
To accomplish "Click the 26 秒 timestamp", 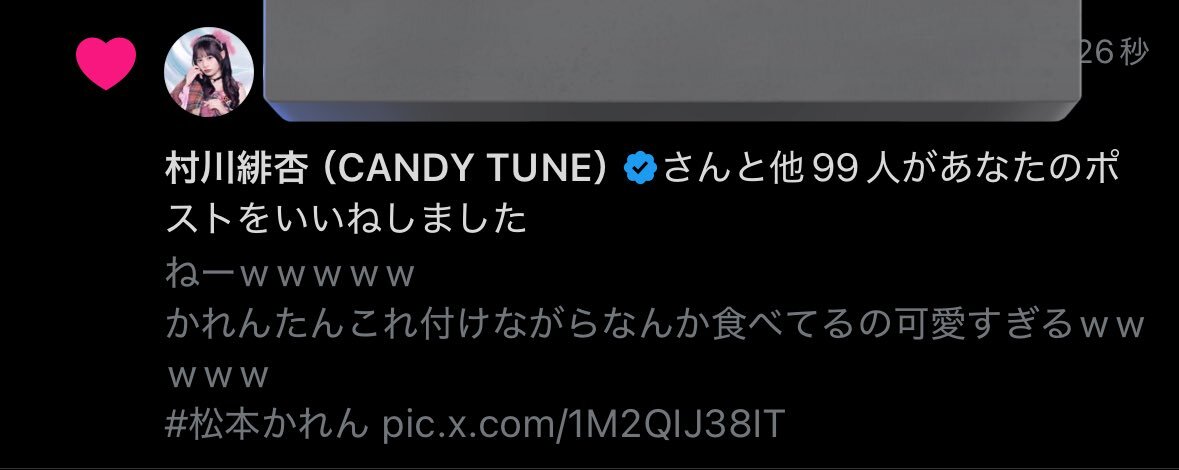I will pos(1114,53).
